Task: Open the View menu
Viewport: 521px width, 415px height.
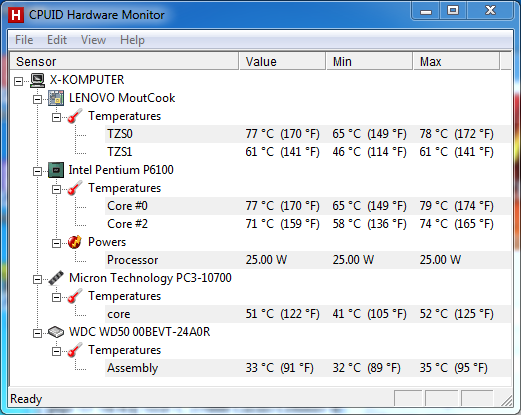Action: pyautogui.click(x=93, y=40)
